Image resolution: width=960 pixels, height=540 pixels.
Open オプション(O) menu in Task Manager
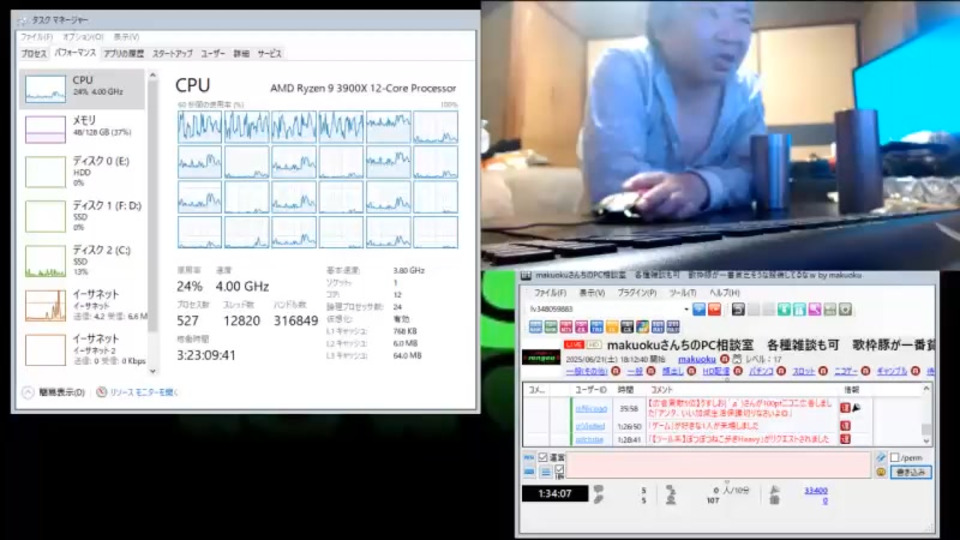[x=83, y=37]
